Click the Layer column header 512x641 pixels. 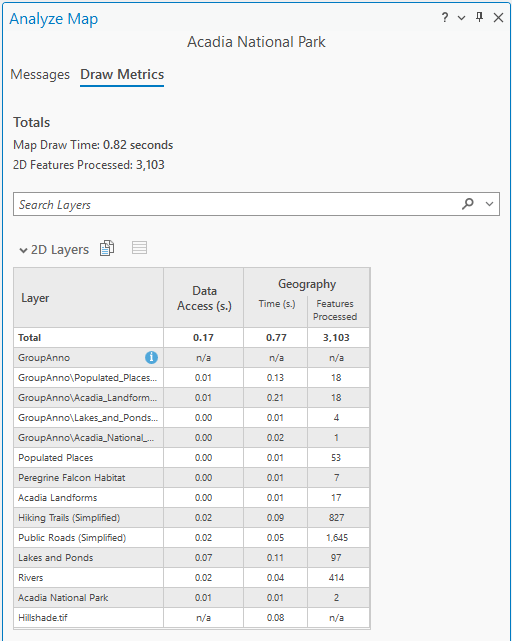point(88,298)
